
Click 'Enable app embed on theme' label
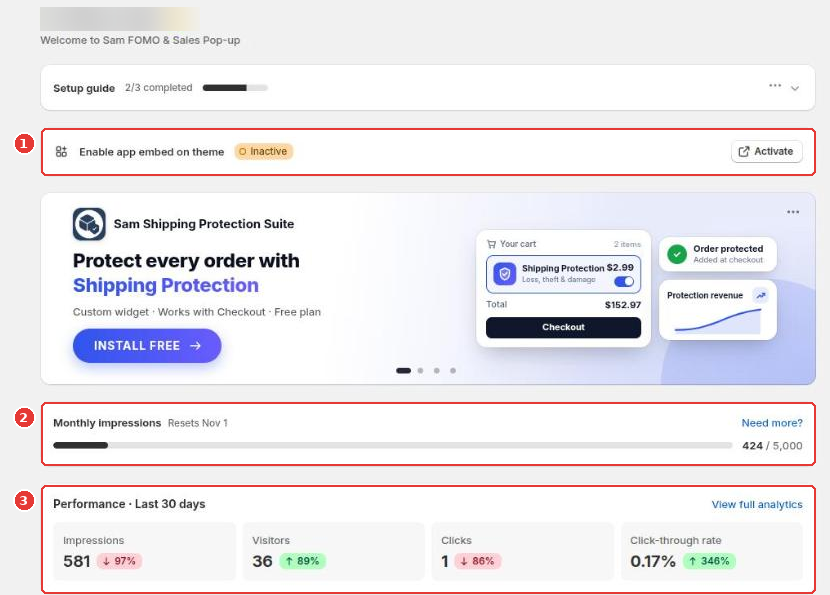click(x=151, y=152)
